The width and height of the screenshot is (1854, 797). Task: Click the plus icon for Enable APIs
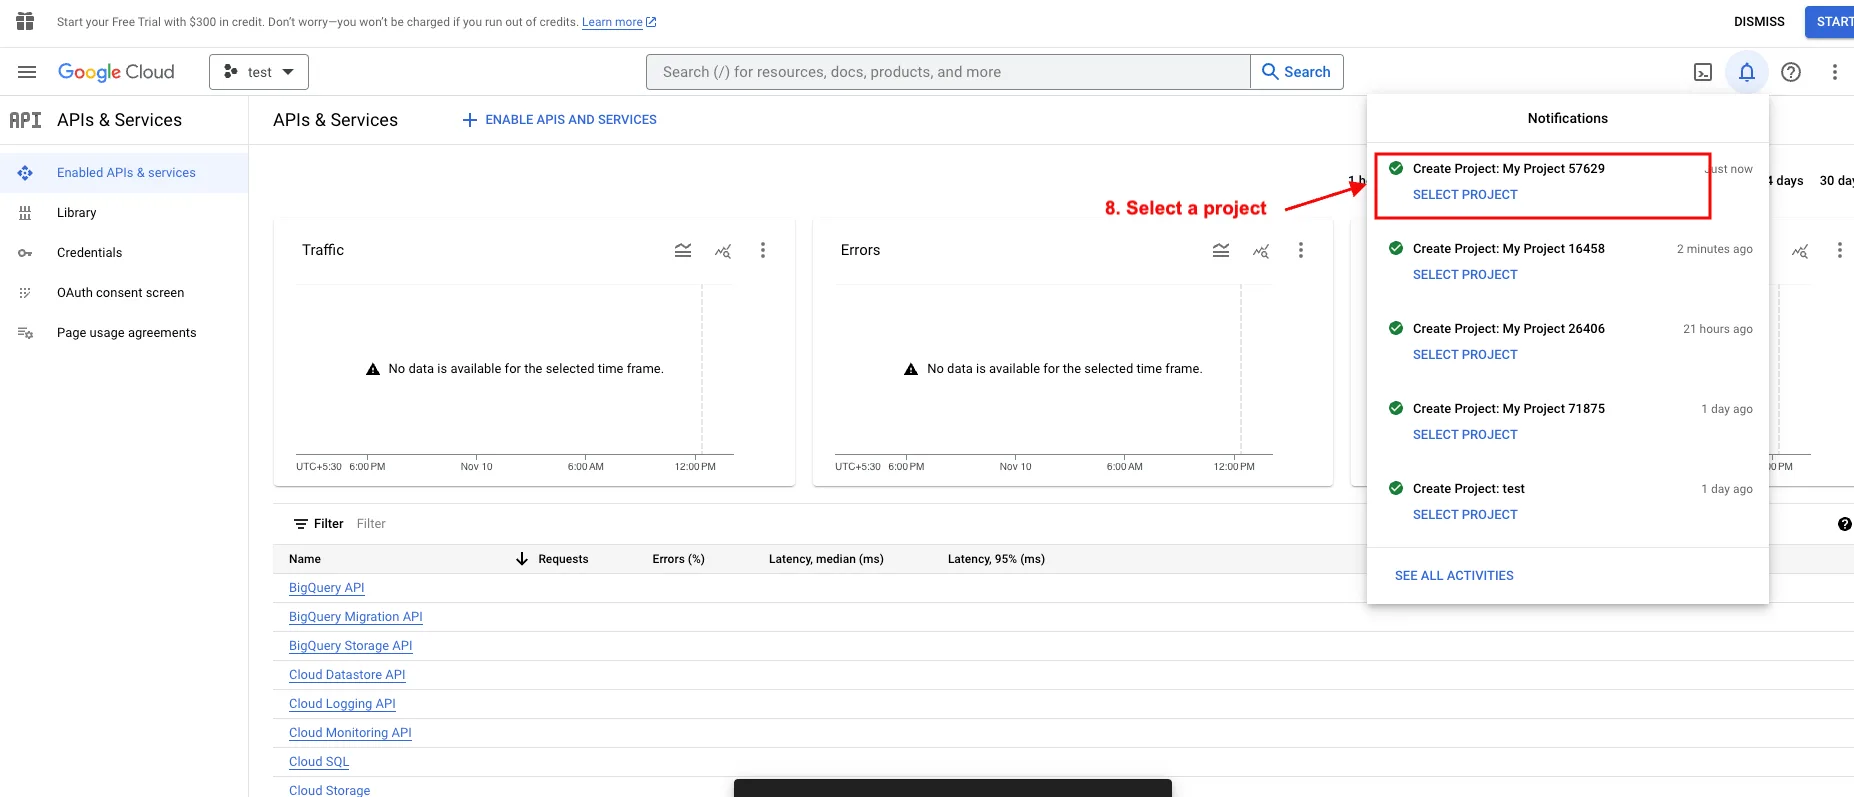(x=469, y=120)
